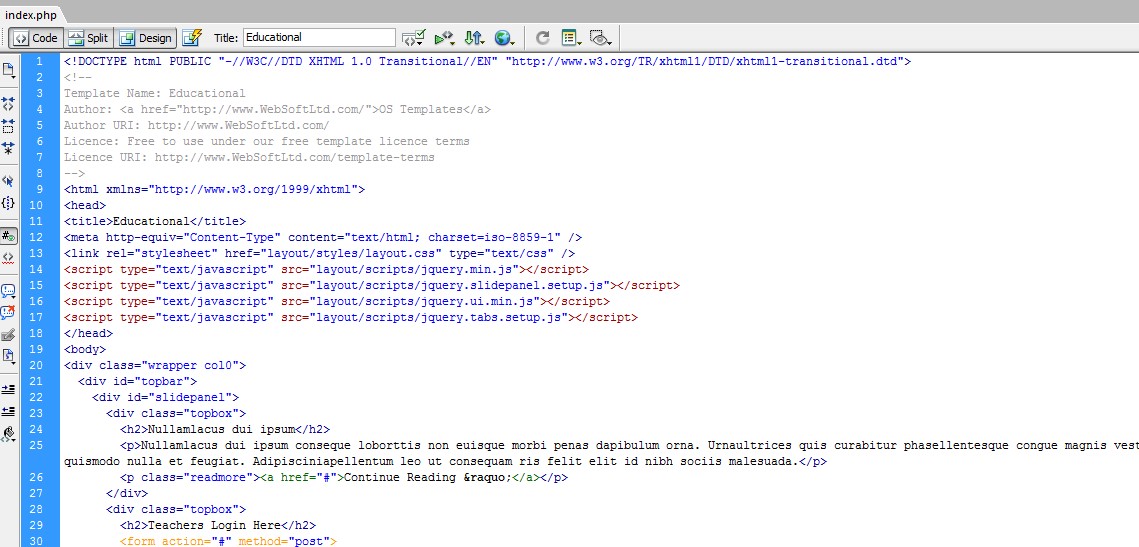The height and width of the screenshot is (547, 1139).
Task: Click the div id="topbar" line
Action: pos(137,381)
